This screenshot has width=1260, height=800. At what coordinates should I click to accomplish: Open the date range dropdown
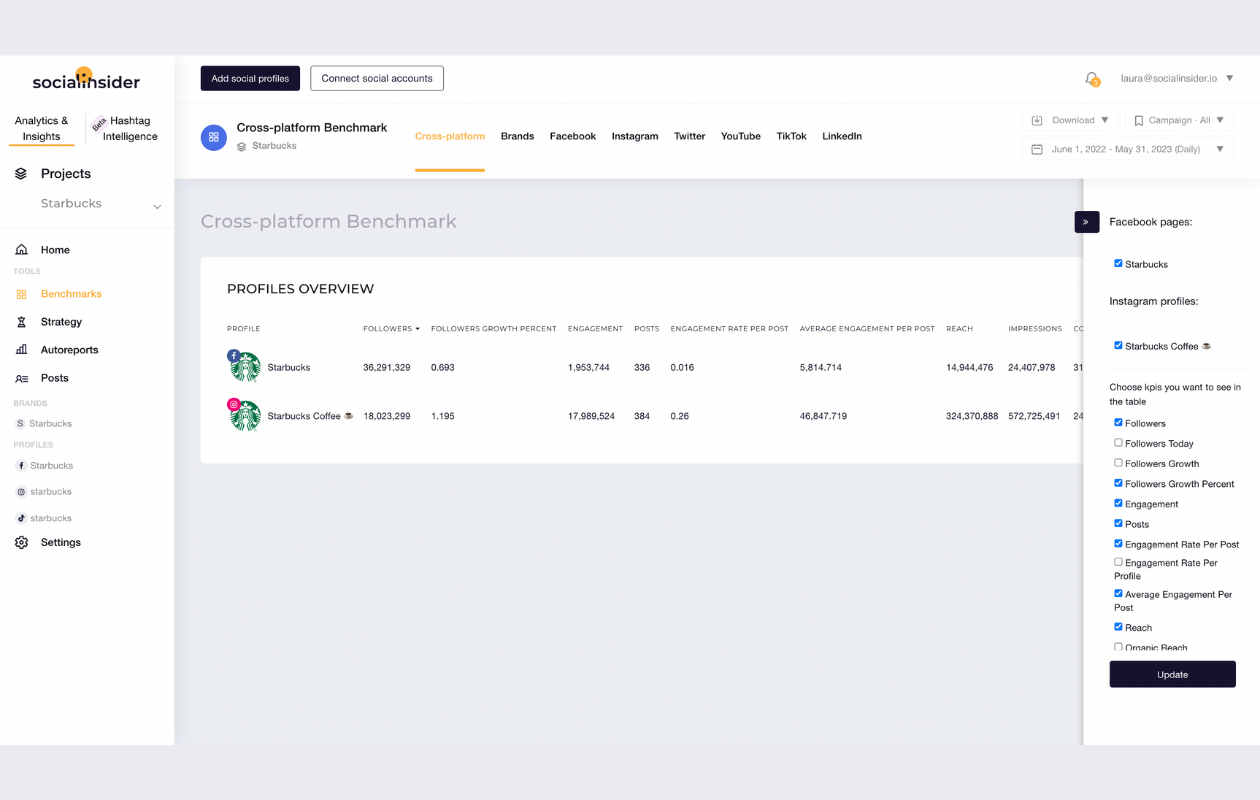[x=1127, y=149]
